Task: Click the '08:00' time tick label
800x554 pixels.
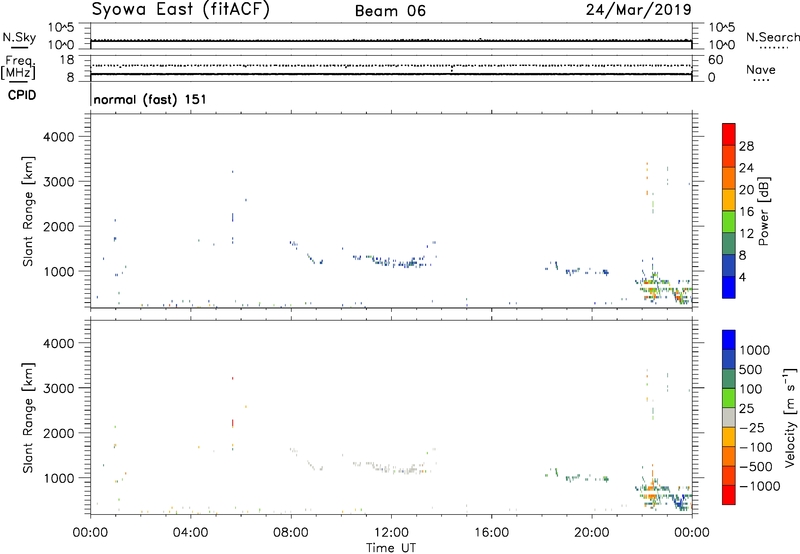Action: point(291,533)
